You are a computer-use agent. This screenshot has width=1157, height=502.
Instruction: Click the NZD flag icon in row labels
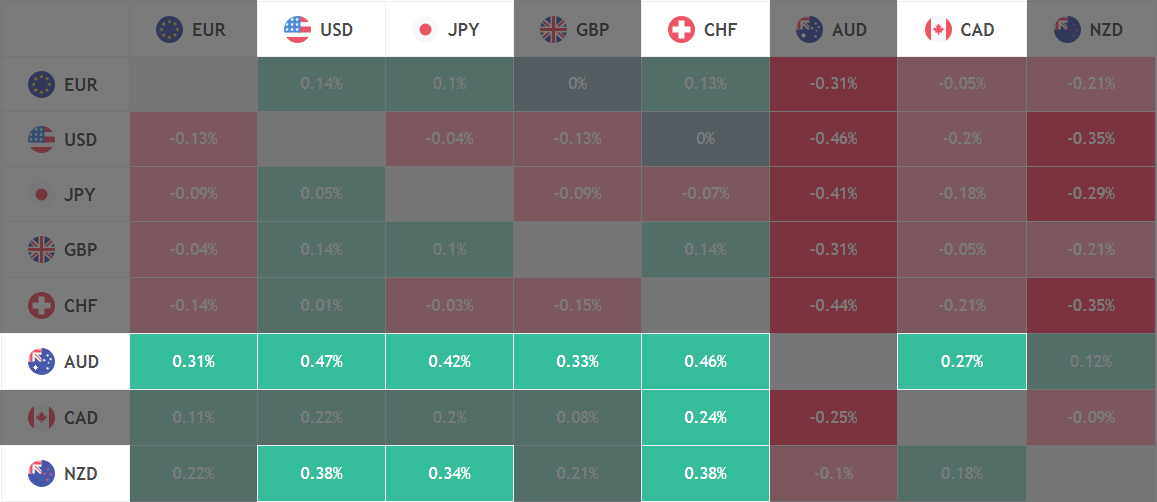pos(41,473)
